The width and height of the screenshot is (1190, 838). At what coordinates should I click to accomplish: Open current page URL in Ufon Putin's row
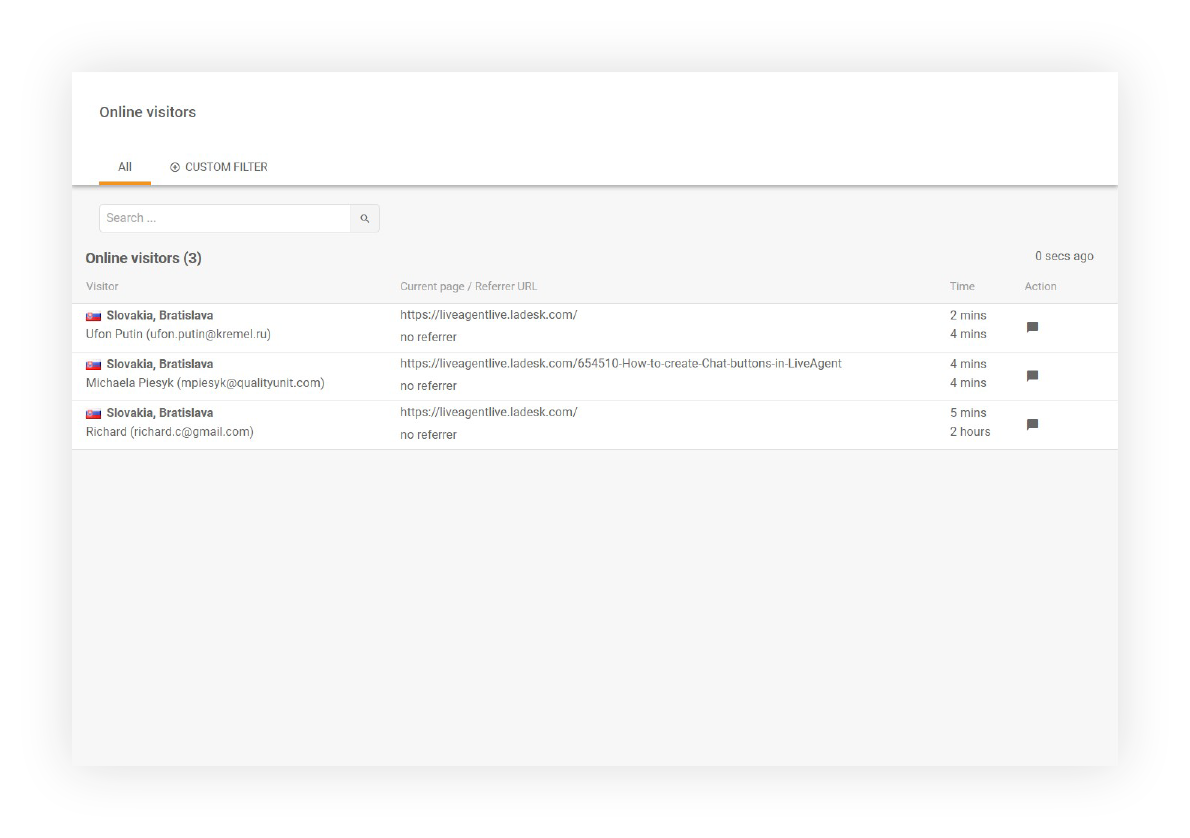click(x=488, y=315)
